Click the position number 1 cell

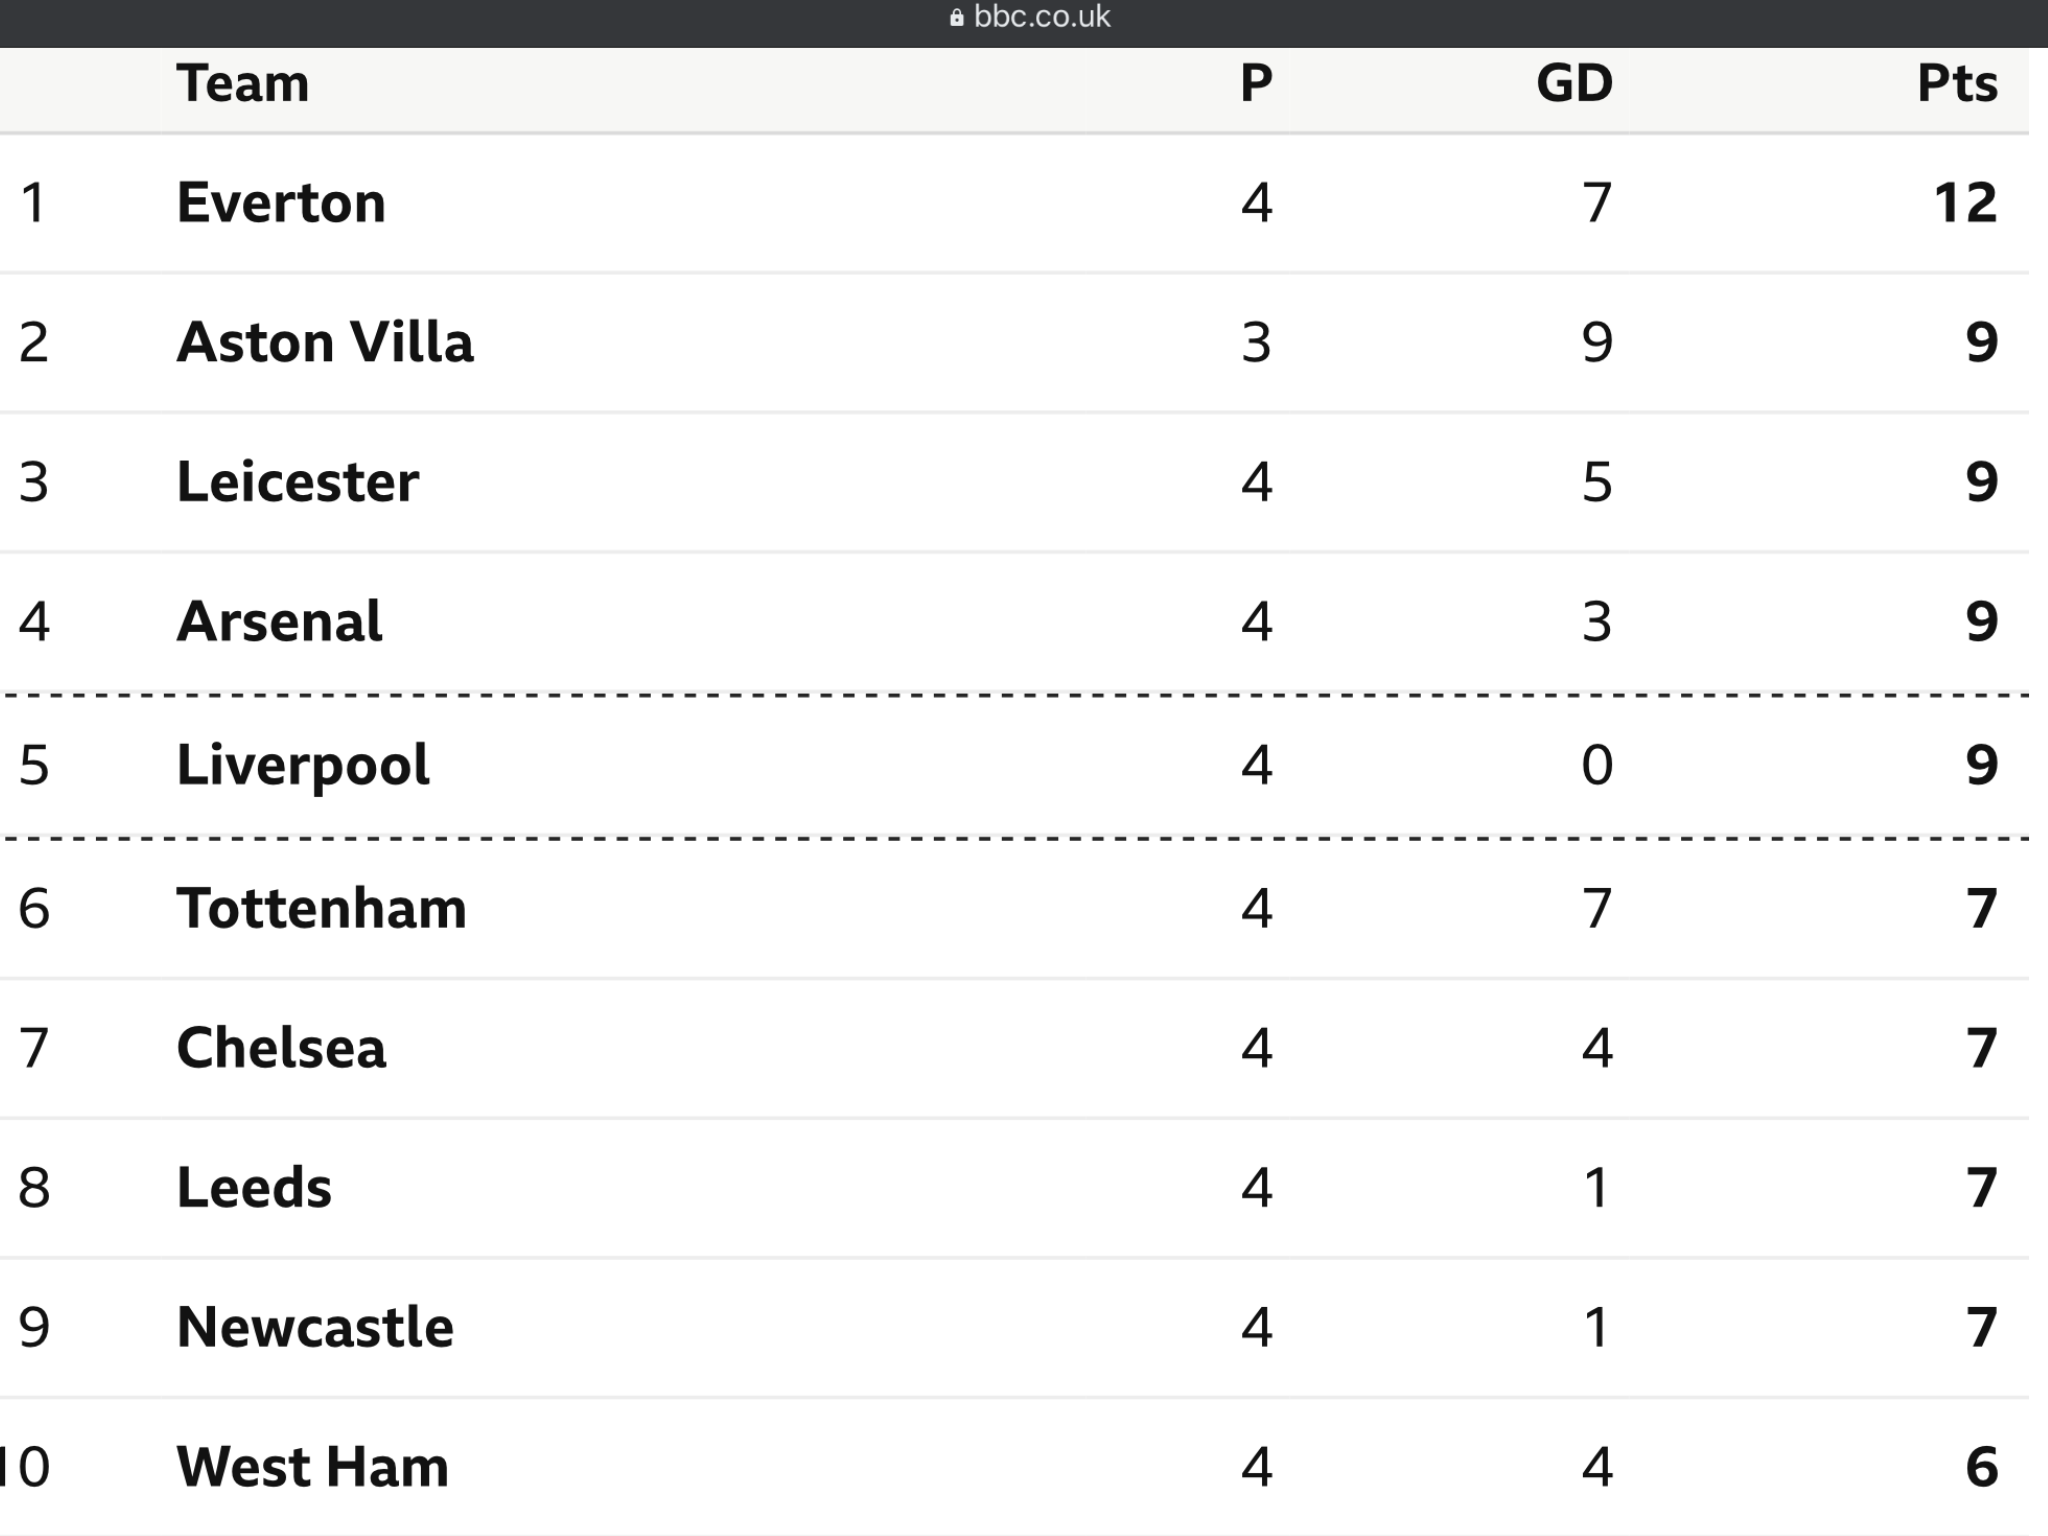point(33,203)
